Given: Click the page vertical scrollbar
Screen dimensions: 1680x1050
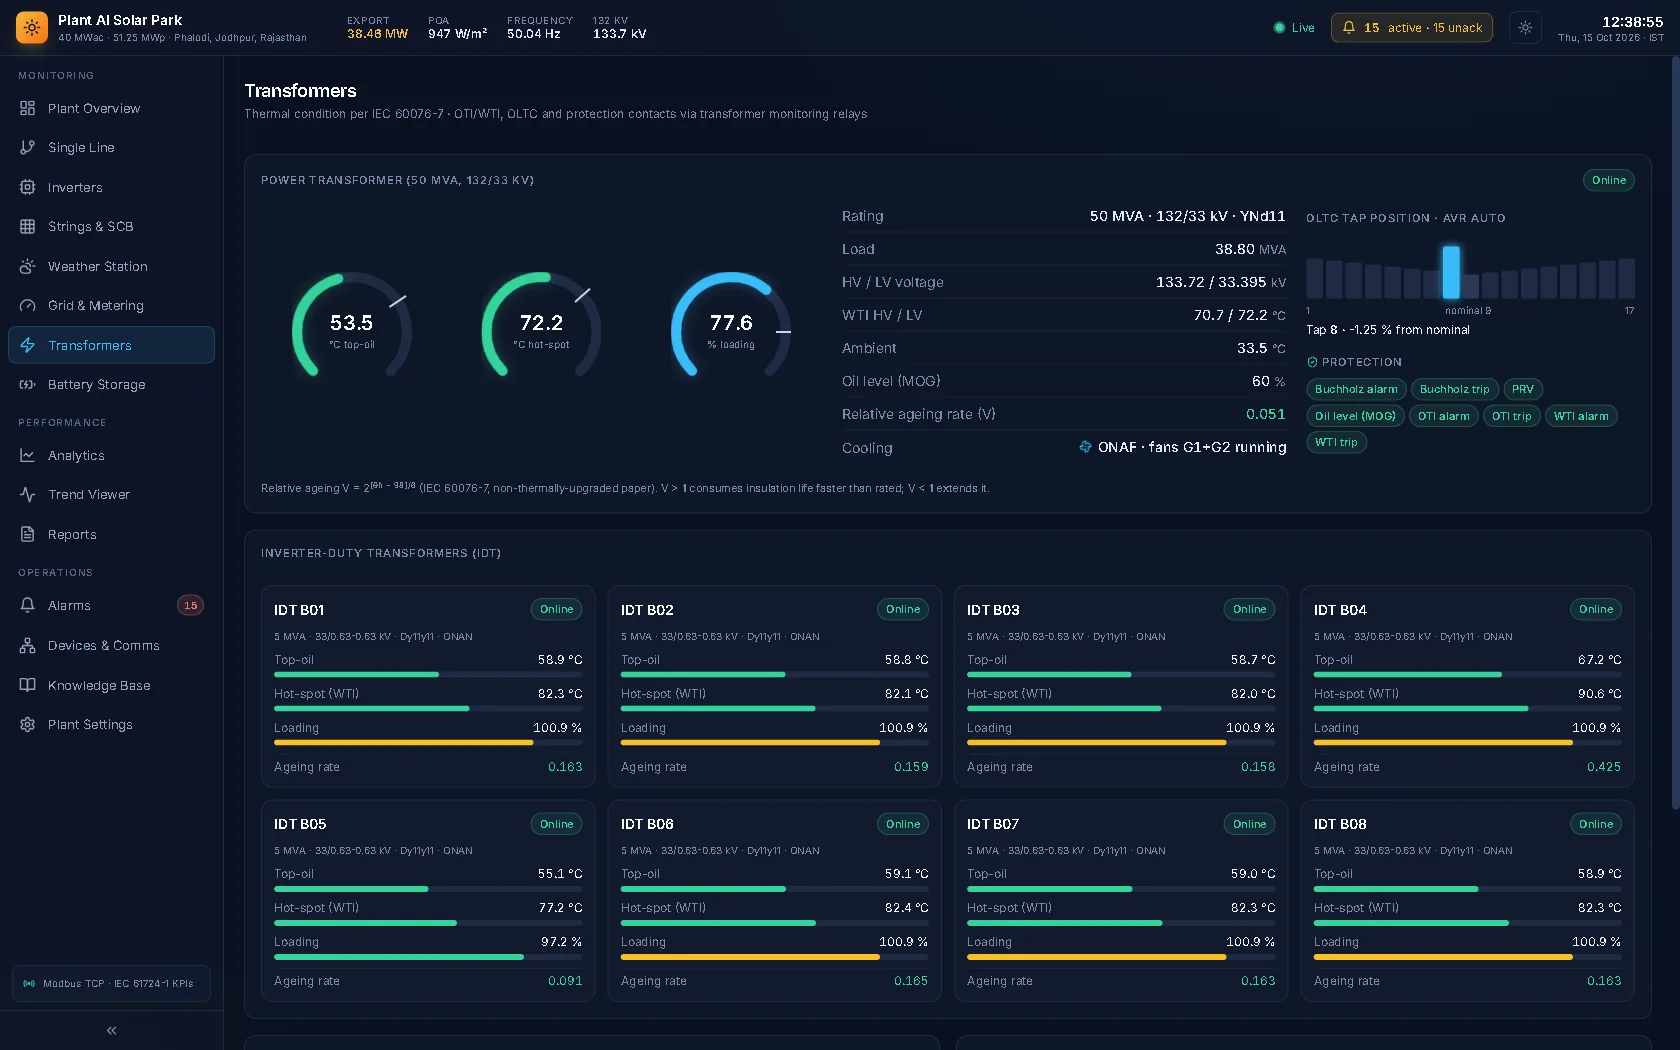Looking at the screenshot, I should coord(1675,433).
